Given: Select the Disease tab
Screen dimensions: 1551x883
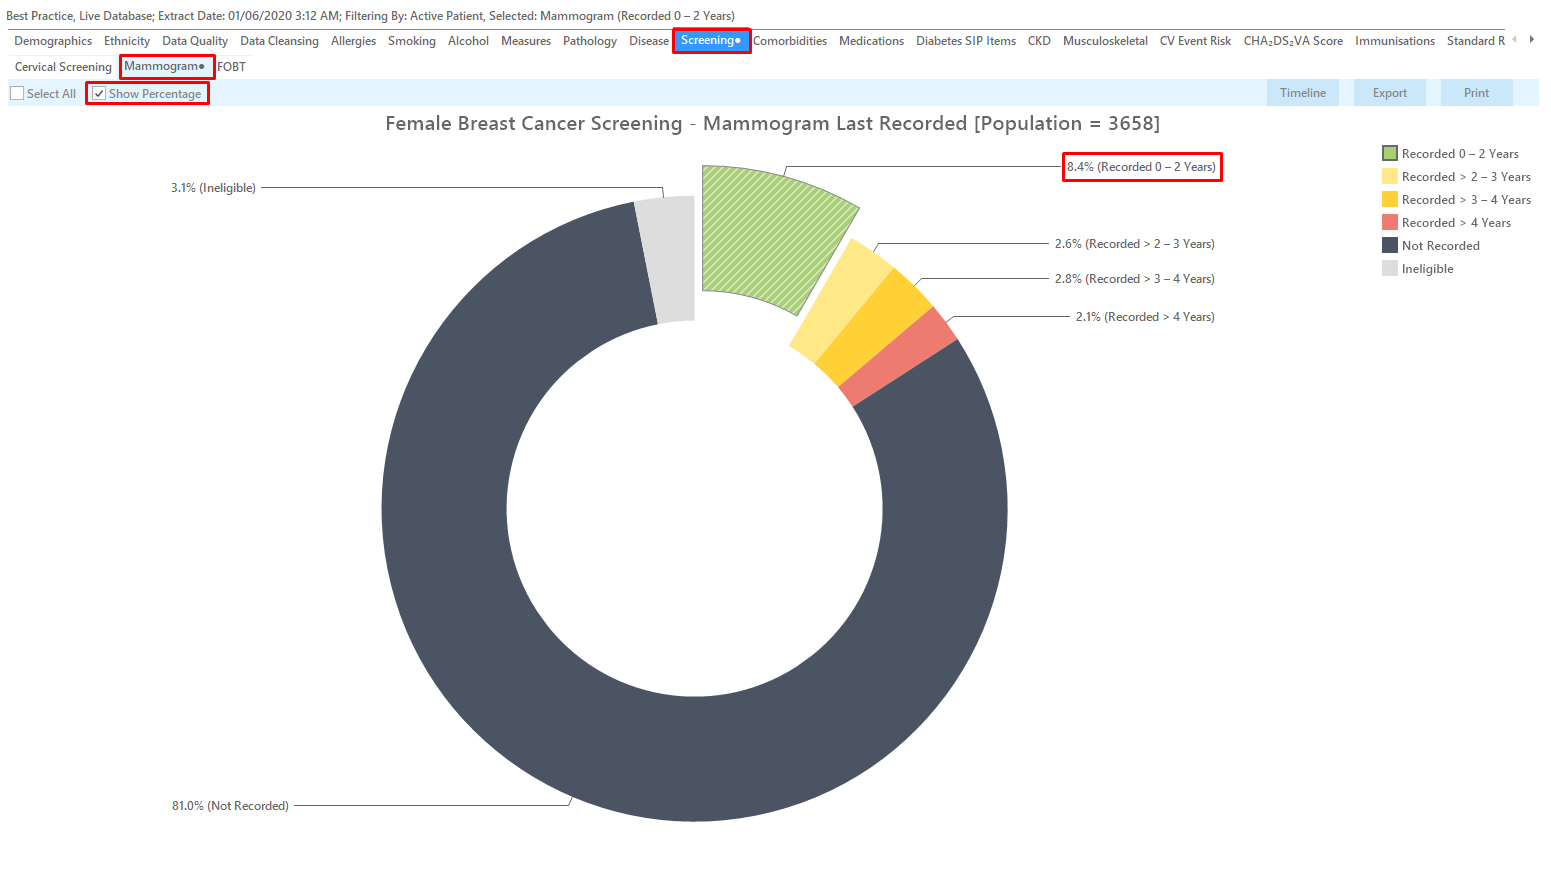Looking at the screenshot, I should click(x=649, y=41).
